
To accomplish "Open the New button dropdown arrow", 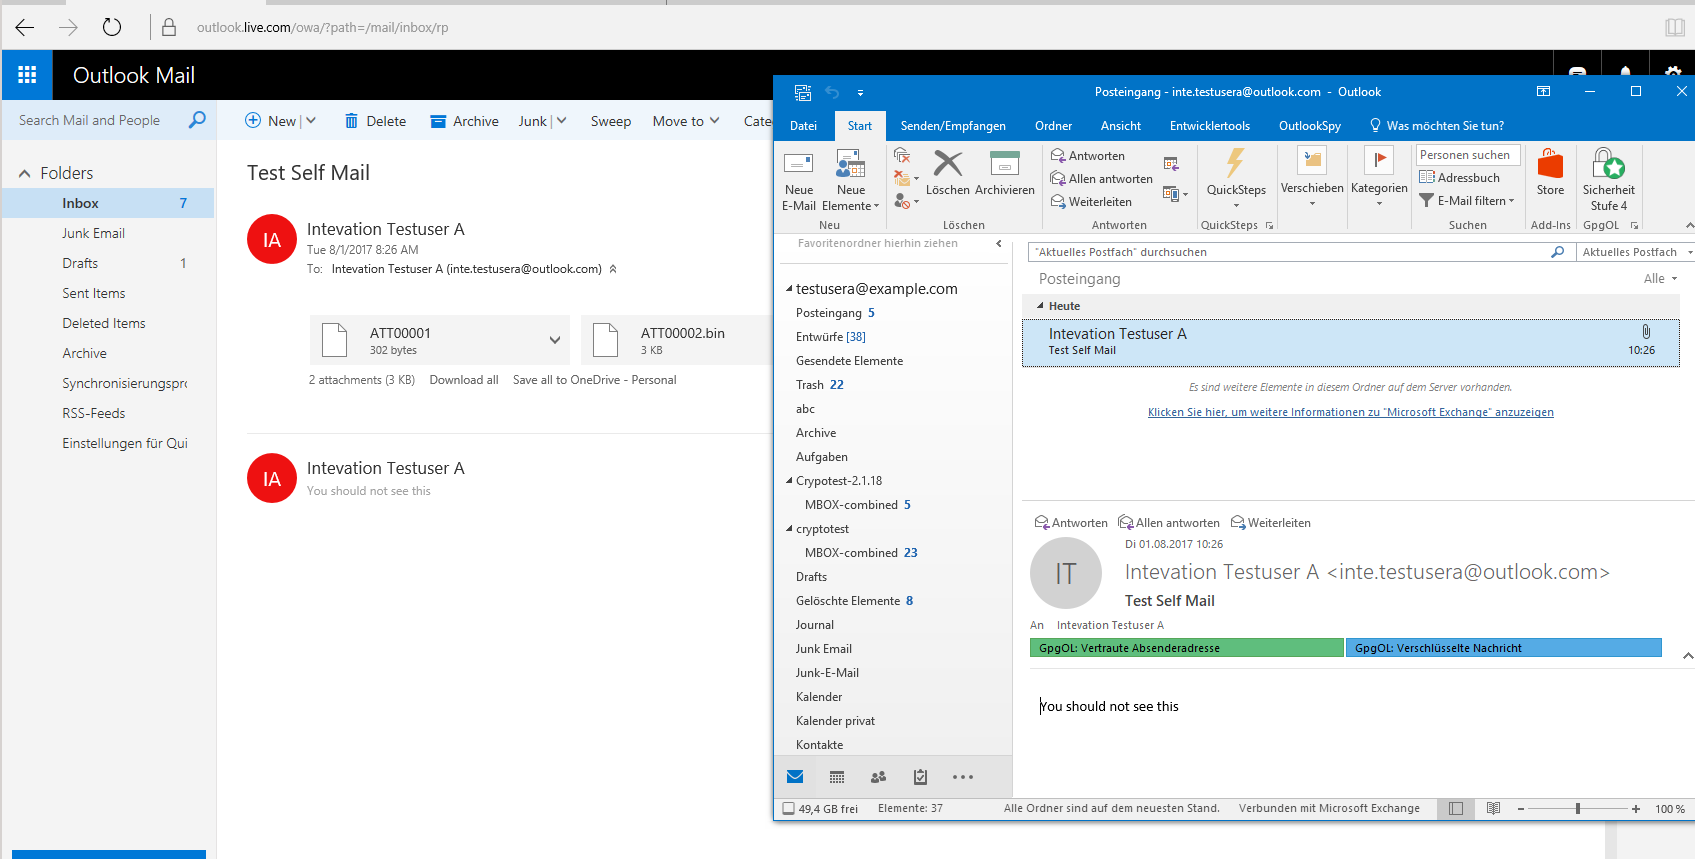I will coord(311,121).
